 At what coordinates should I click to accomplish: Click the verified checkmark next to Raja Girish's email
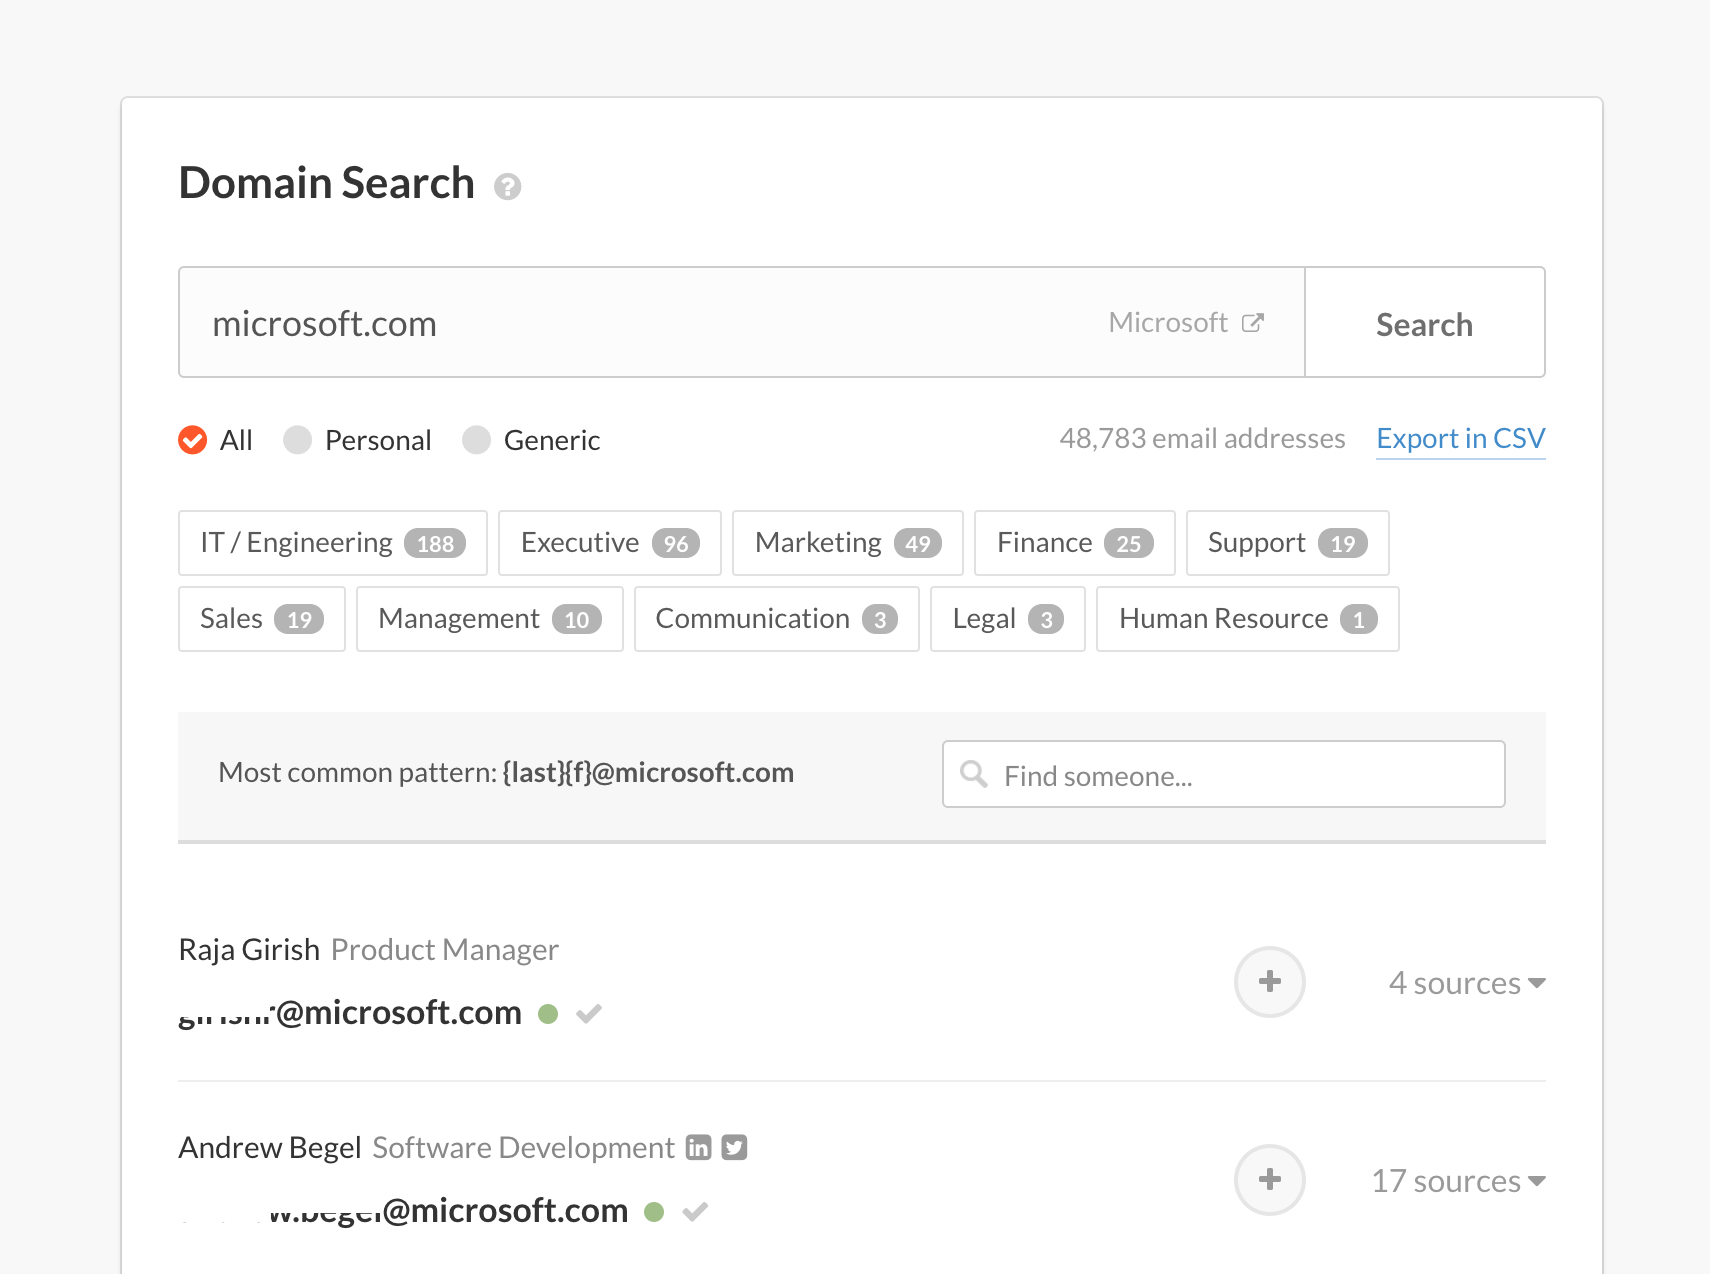tap(589, 1014)
